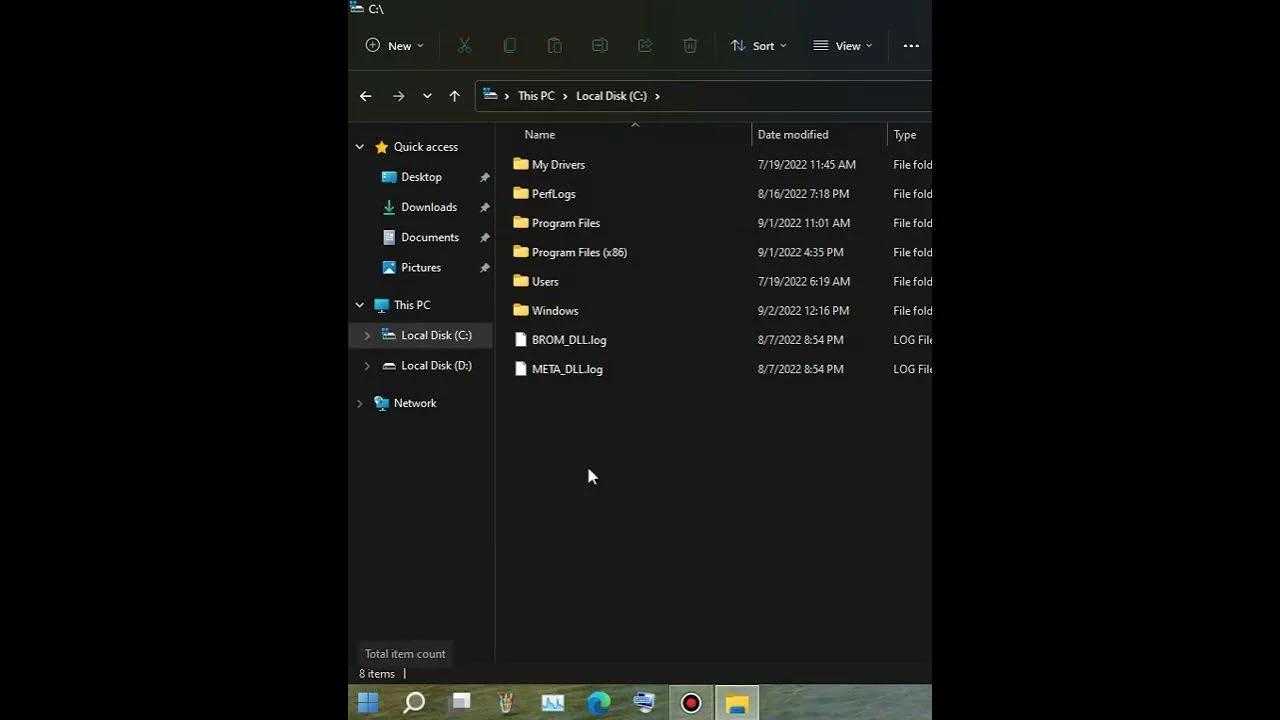Open the Windows folder
The height and width of the screenshot is (720, 1280).
click(x=556, y=310)
